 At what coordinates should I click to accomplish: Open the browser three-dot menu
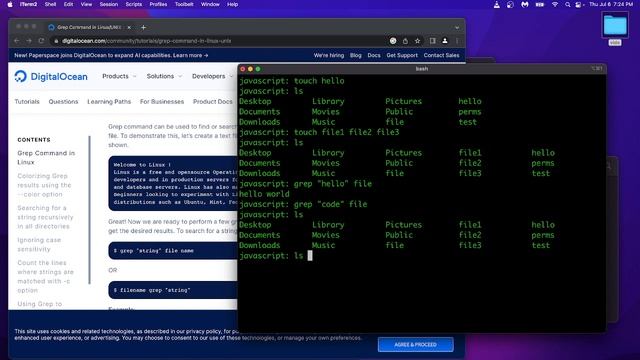pyautogui.click(x=457, y=41)
